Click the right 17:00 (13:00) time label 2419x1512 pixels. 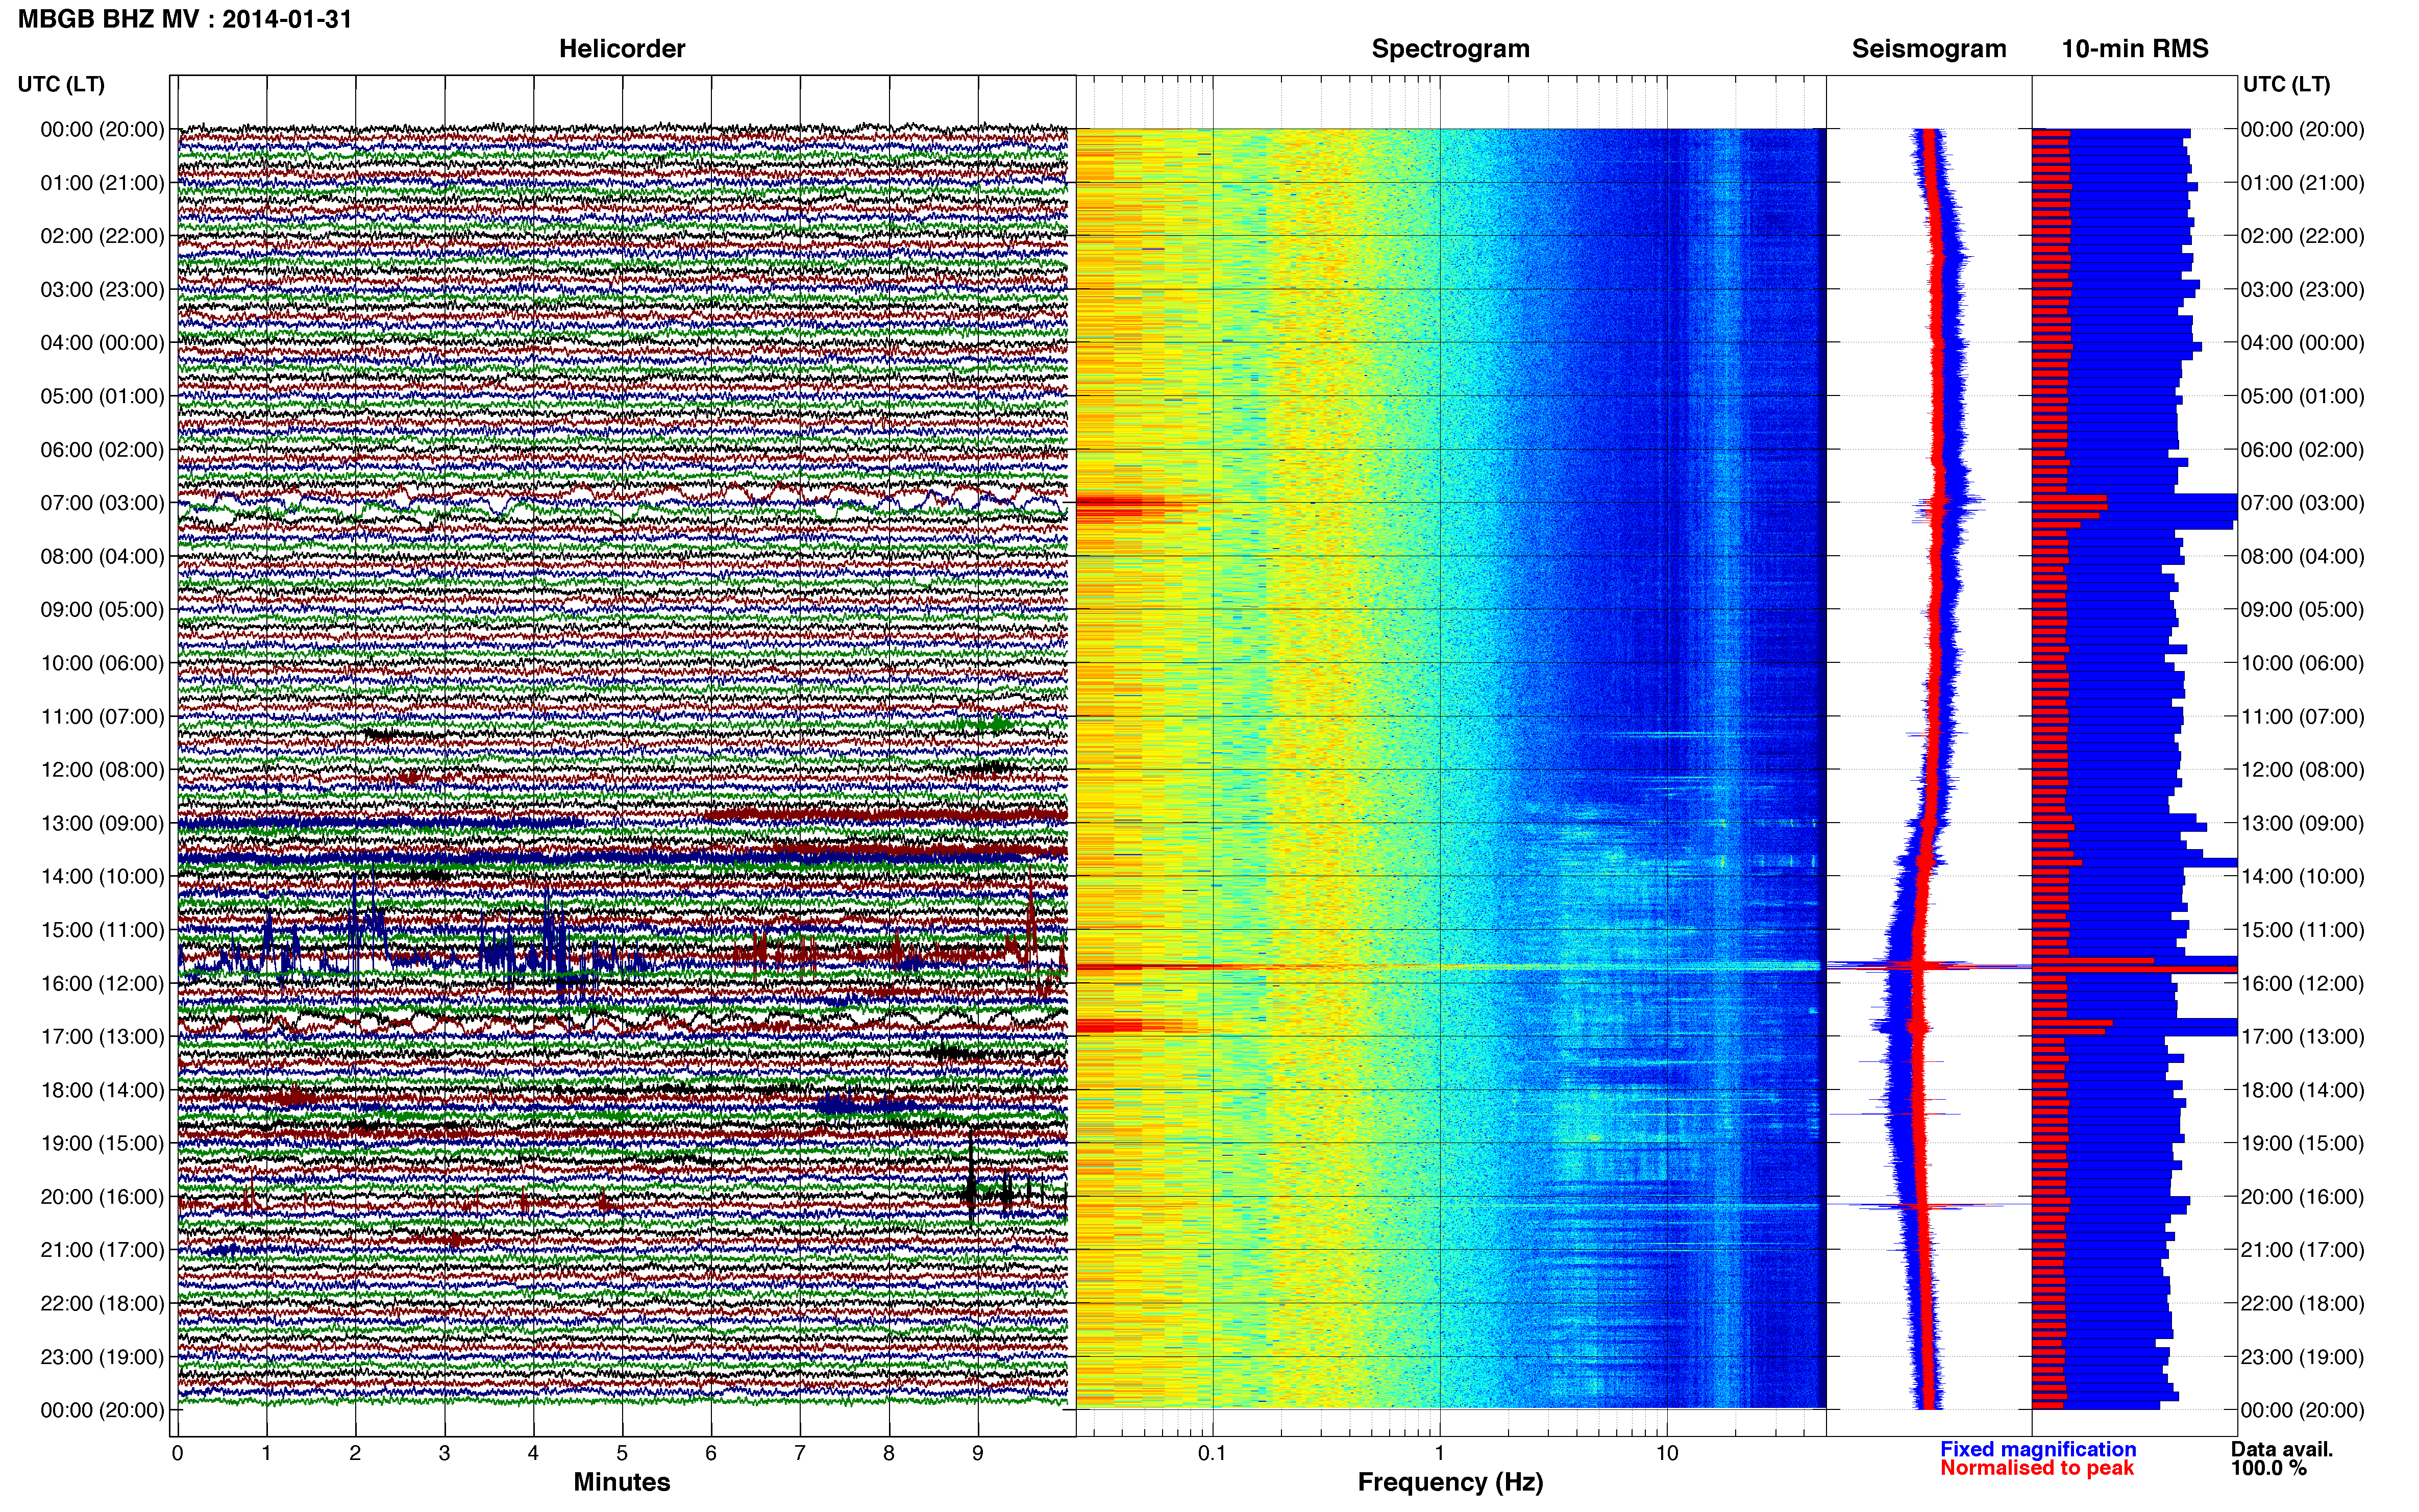[x=2302, y=1037]
